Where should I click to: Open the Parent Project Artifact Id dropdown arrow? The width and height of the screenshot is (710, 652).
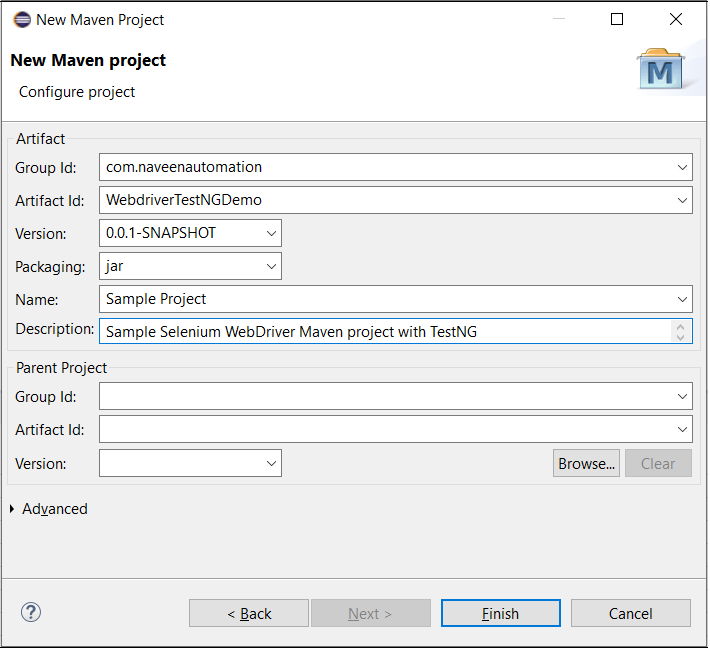pyautogui.click(x=682, y=429)
